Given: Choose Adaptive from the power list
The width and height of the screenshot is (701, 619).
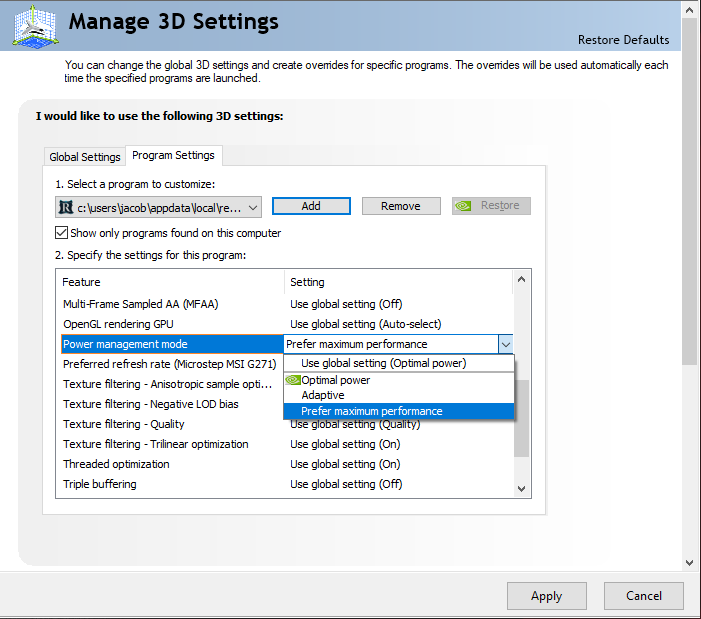Looking at the screenshot, I should point(323,395).
